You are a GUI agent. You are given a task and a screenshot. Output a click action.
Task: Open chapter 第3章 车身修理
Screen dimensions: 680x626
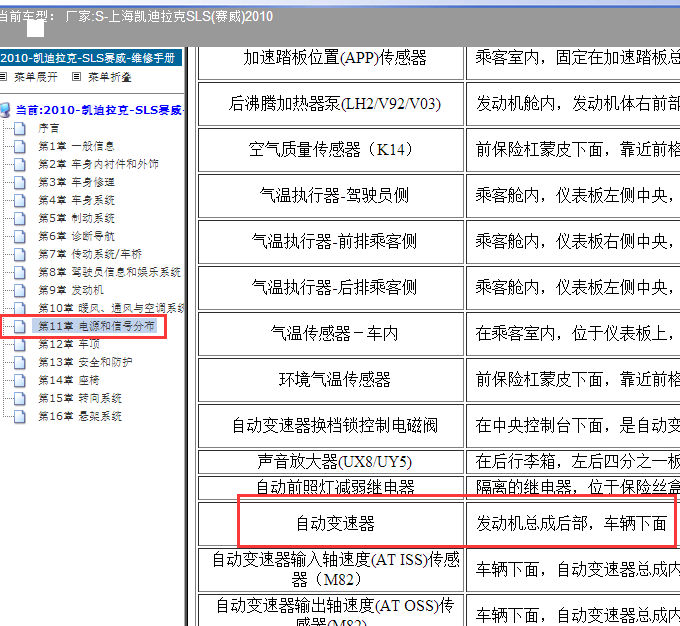pos(76,182)
